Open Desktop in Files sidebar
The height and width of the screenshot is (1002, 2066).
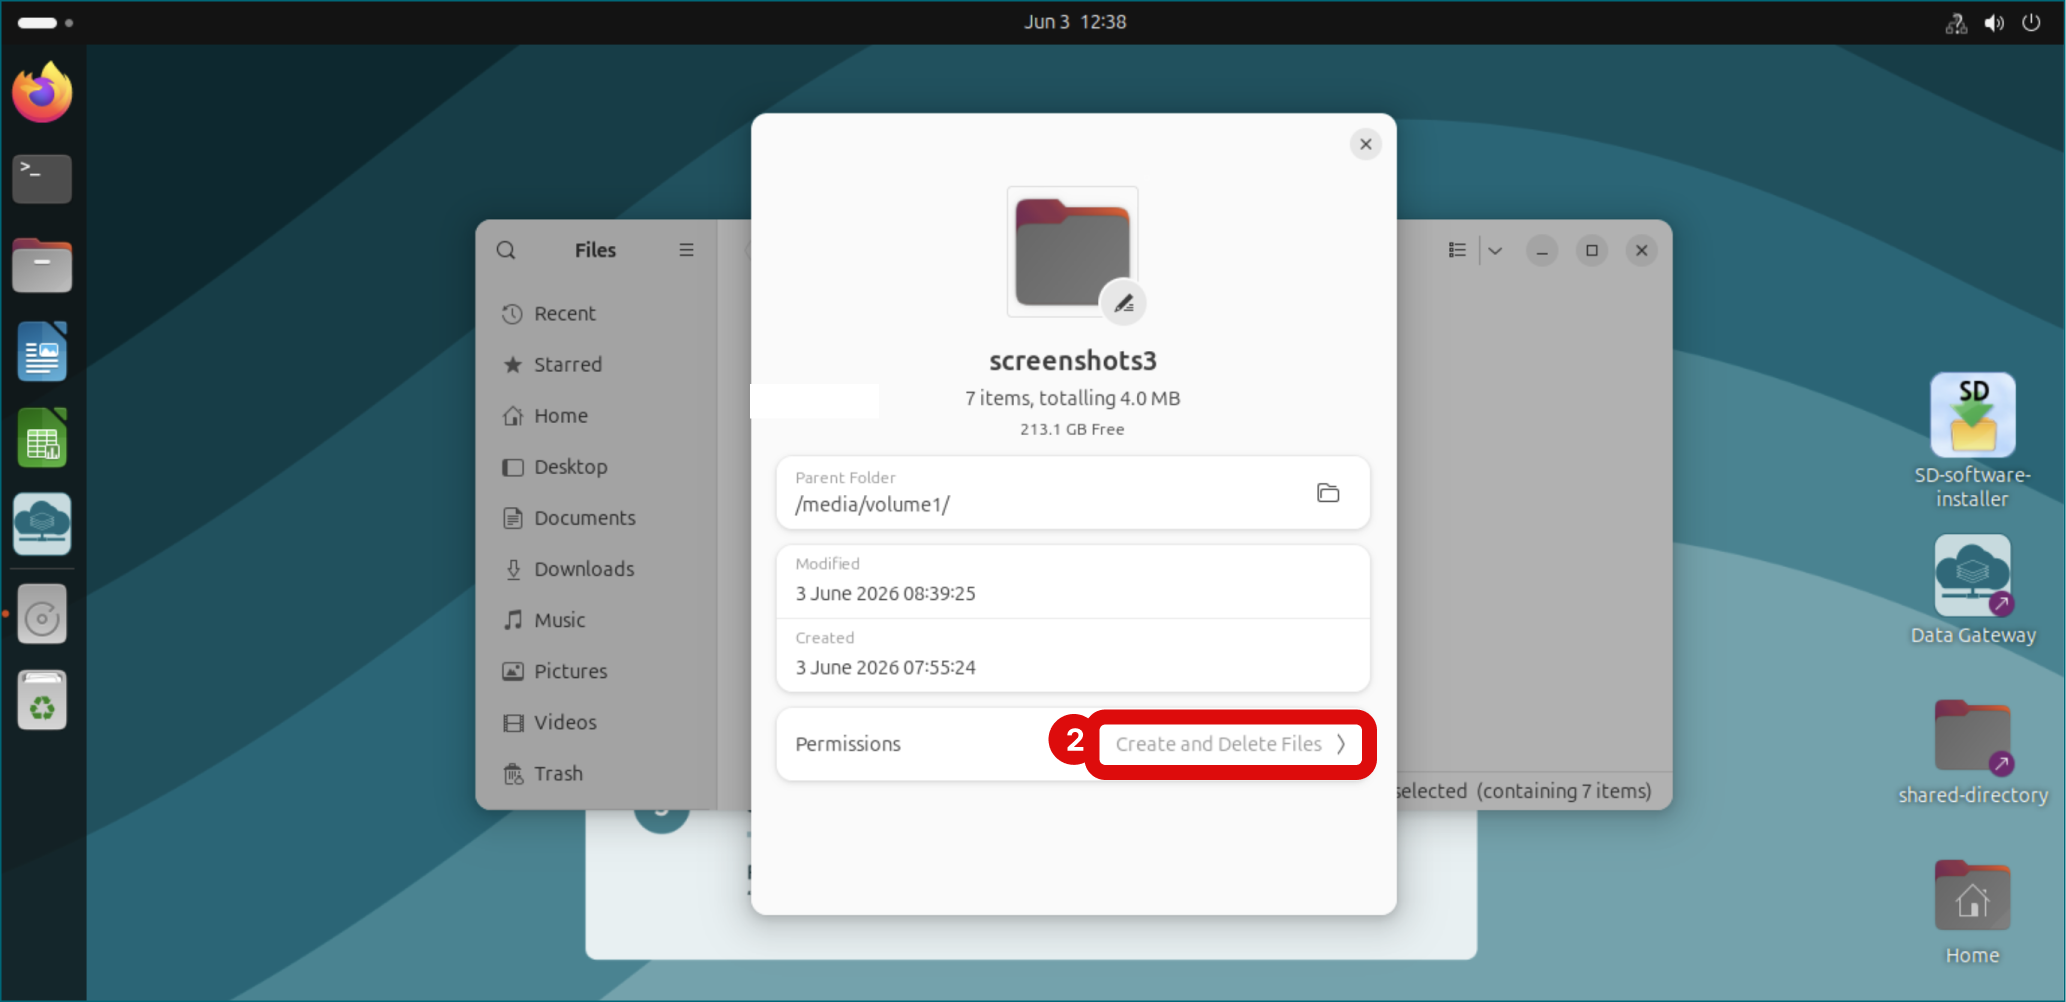(597, 467)
